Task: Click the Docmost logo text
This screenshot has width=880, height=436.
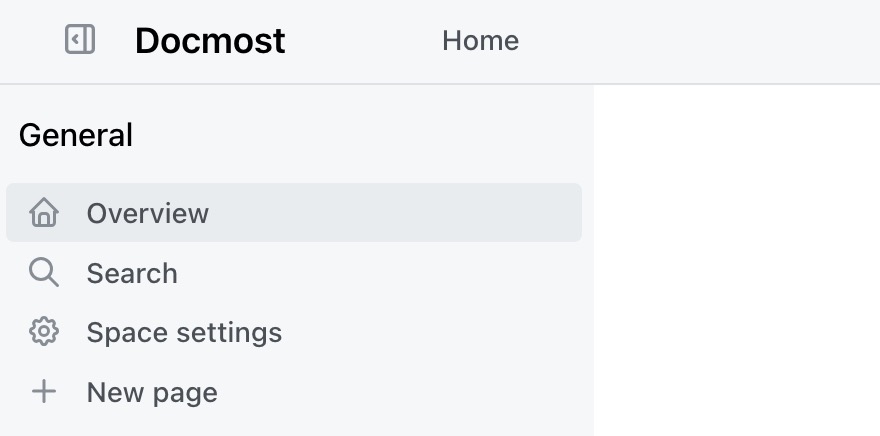Action: click(210, 41)
